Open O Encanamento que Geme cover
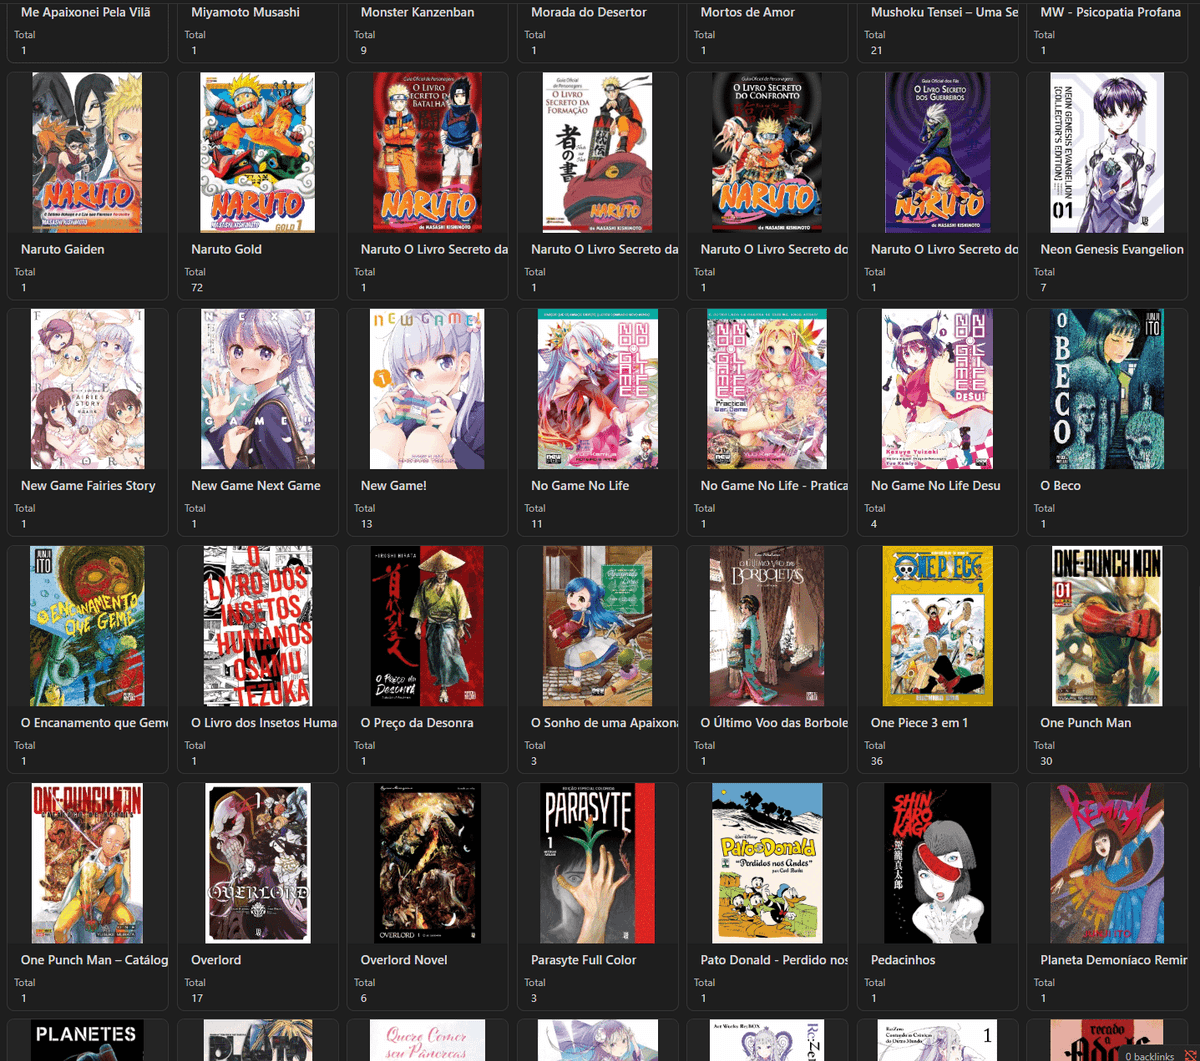 tap(87, 626)
